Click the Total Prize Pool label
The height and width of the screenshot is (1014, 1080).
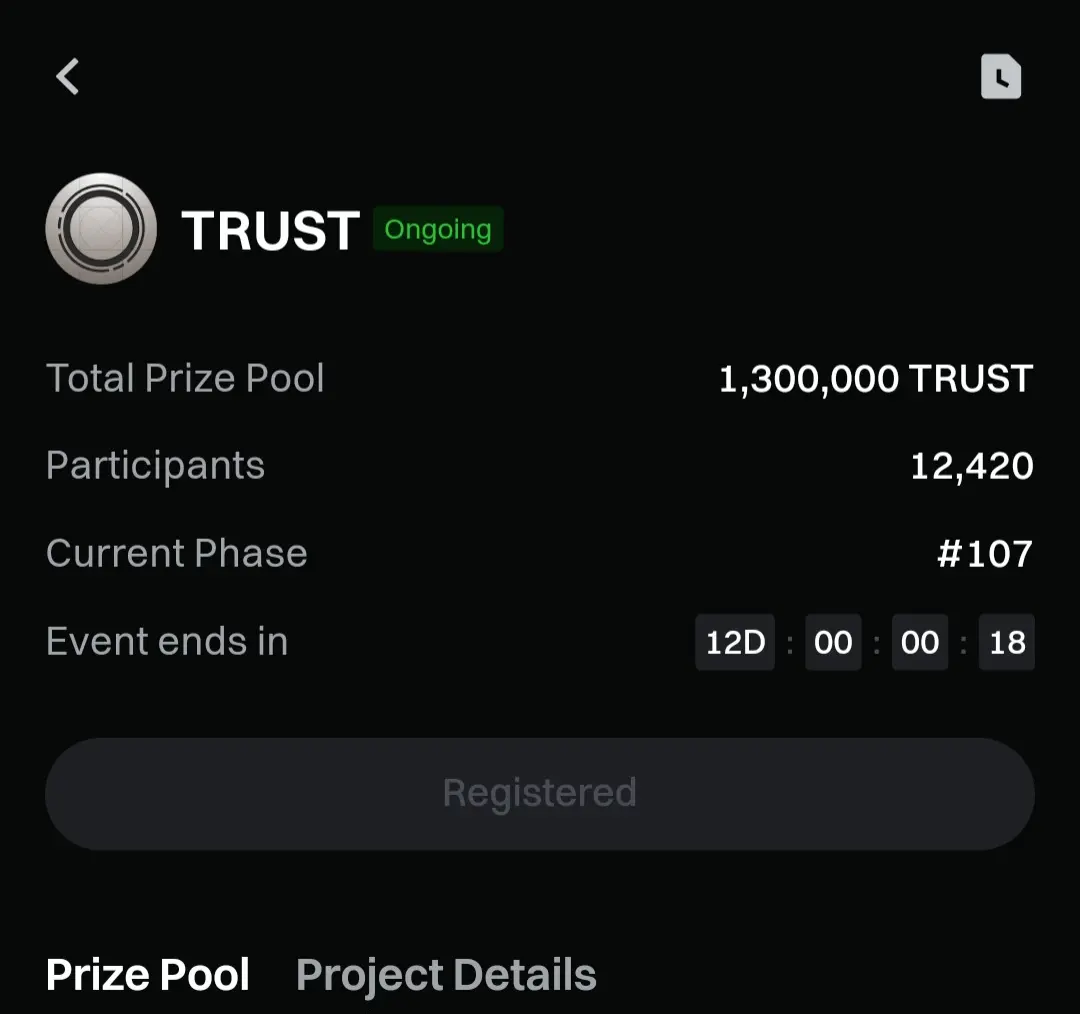click(185, 377)
